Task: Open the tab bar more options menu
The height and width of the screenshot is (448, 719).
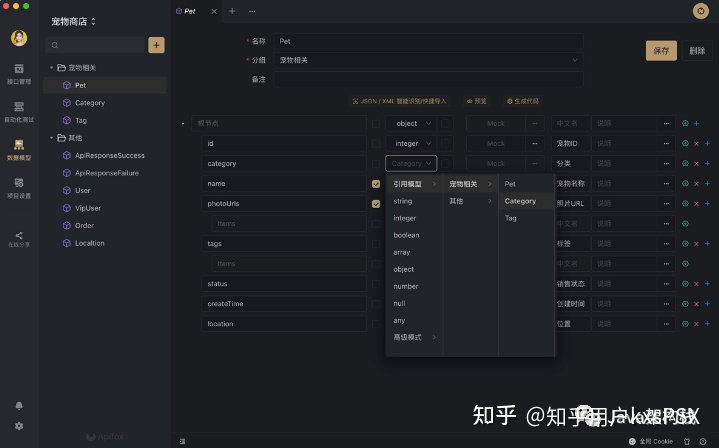Action: [x=252, y=11]
